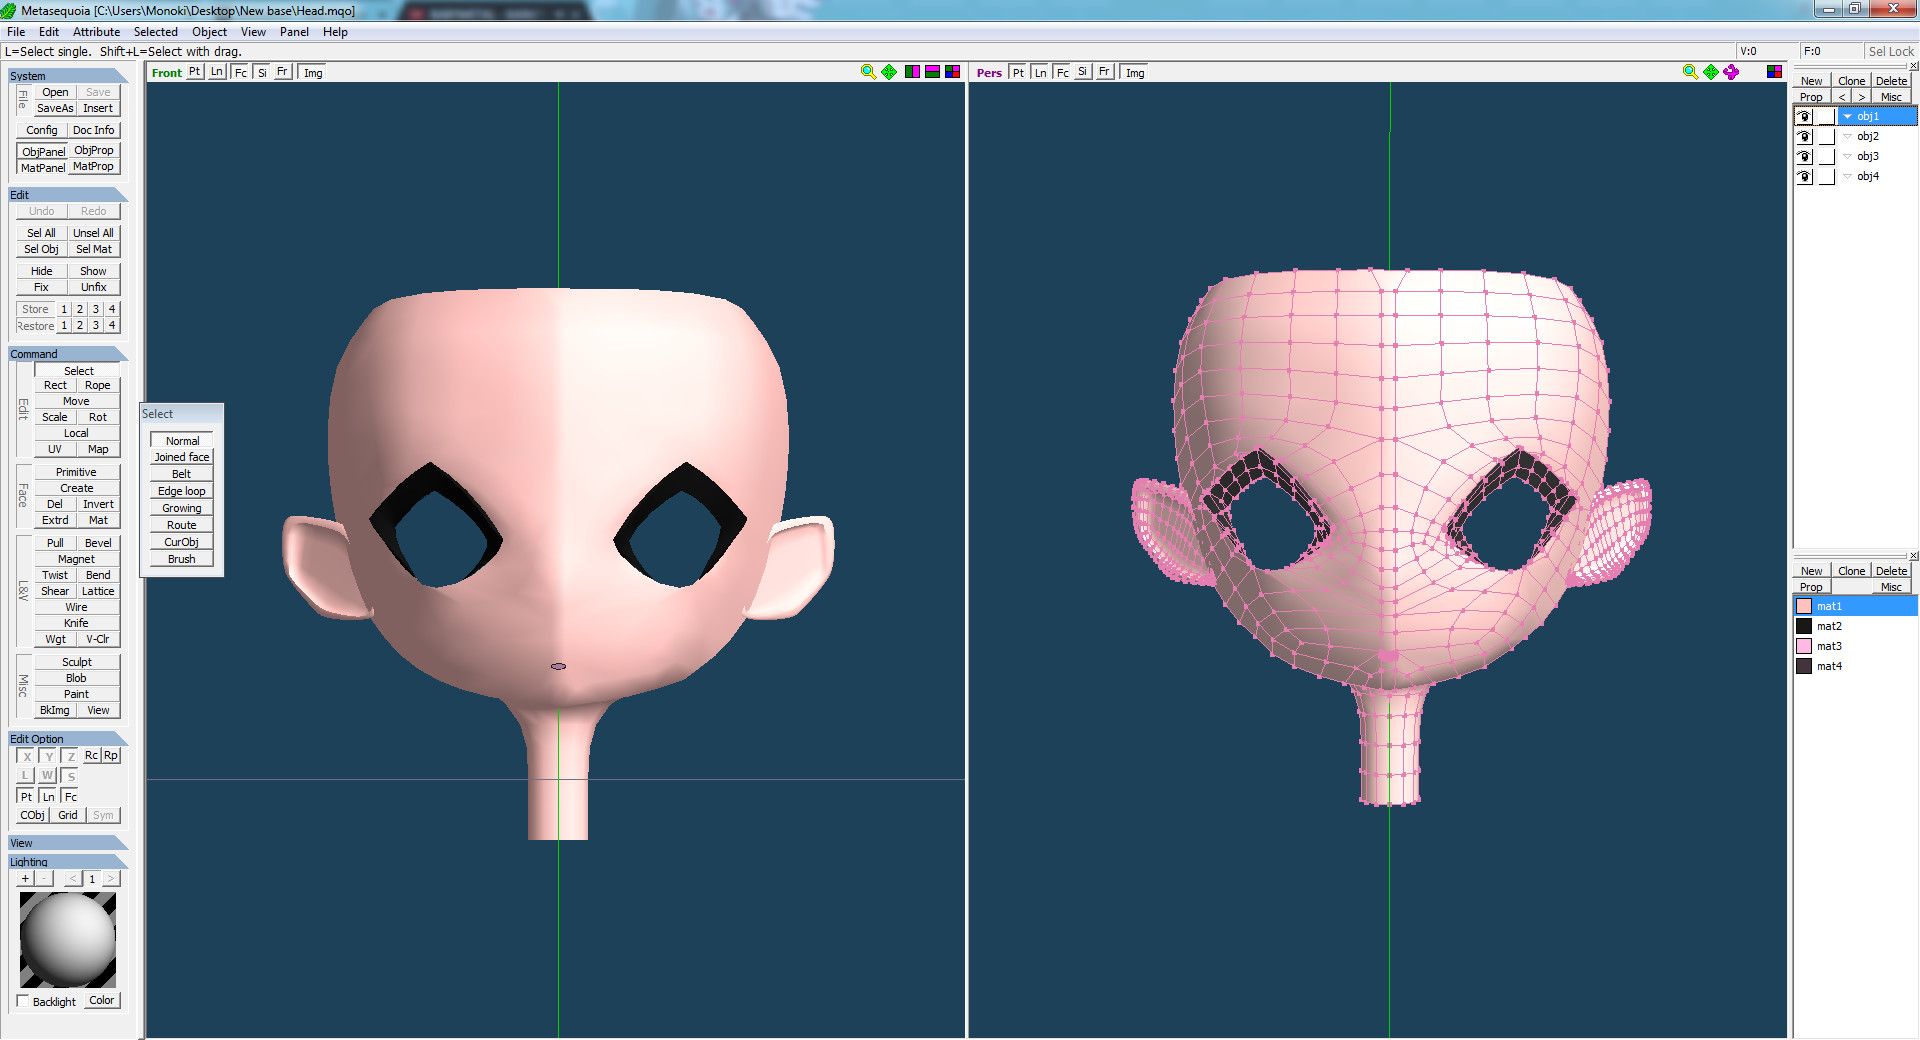Enable Si display mode in the Front viewport
Viewport: 1920px width, 1040px height.
click(262, 71)
